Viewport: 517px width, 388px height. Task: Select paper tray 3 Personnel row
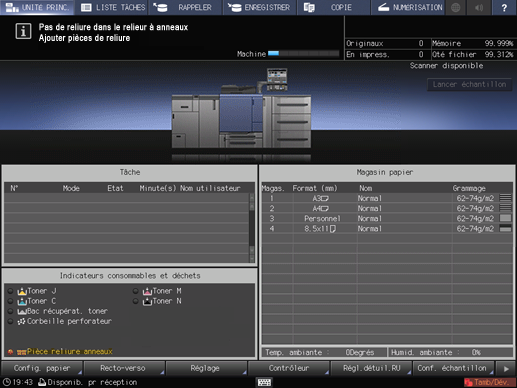click(387, 218)
